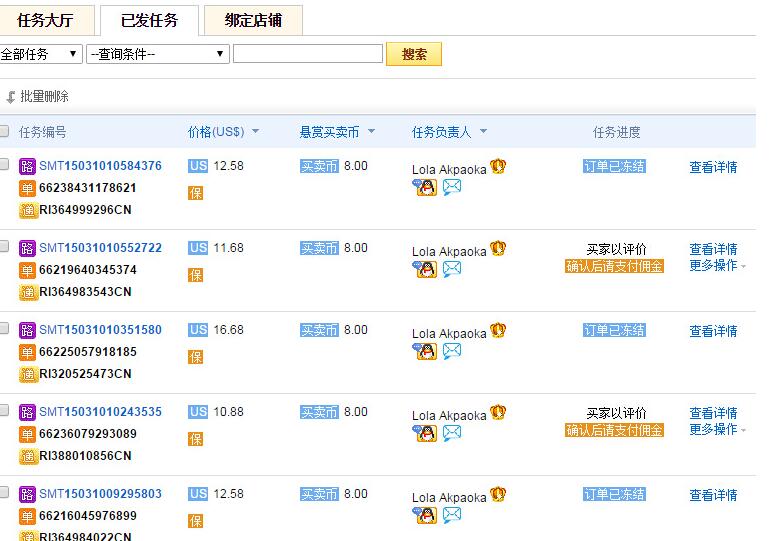Viewport: 769px width, 541px height.
Task: Open QQ chat icon in SMT15031010351580 row
Action: (425, 351)
